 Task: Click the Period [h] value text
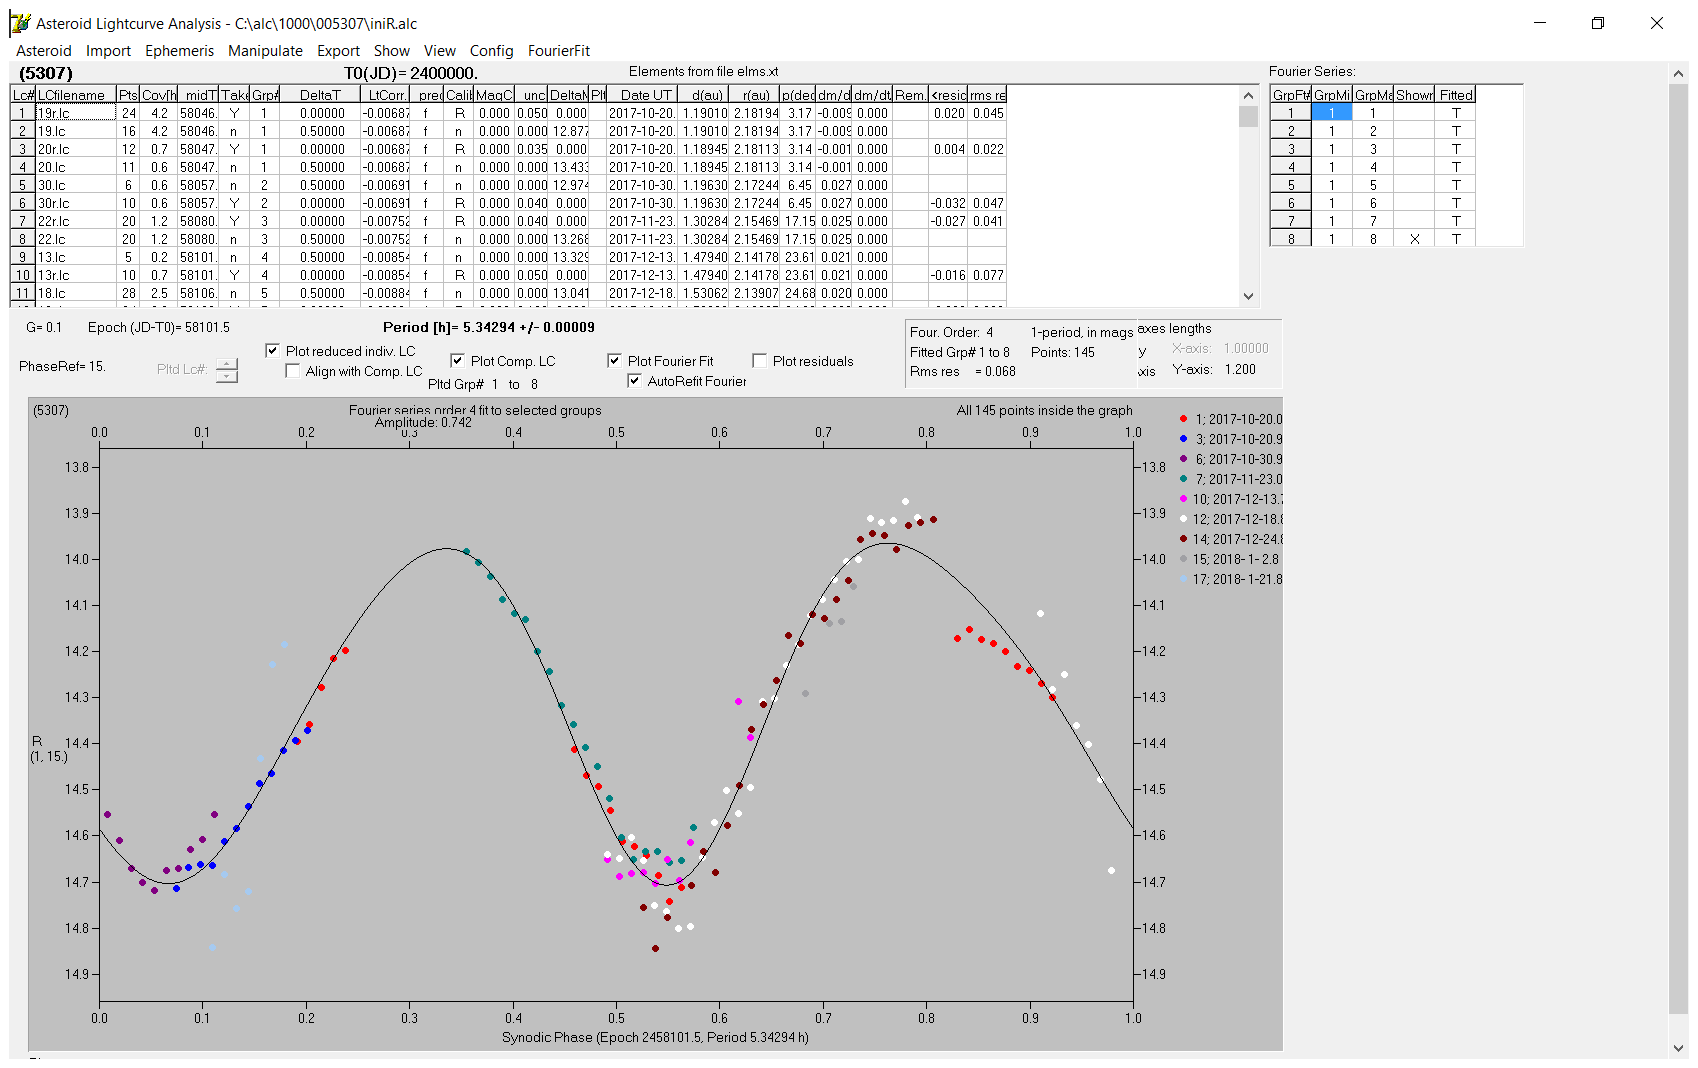[488, 327]
